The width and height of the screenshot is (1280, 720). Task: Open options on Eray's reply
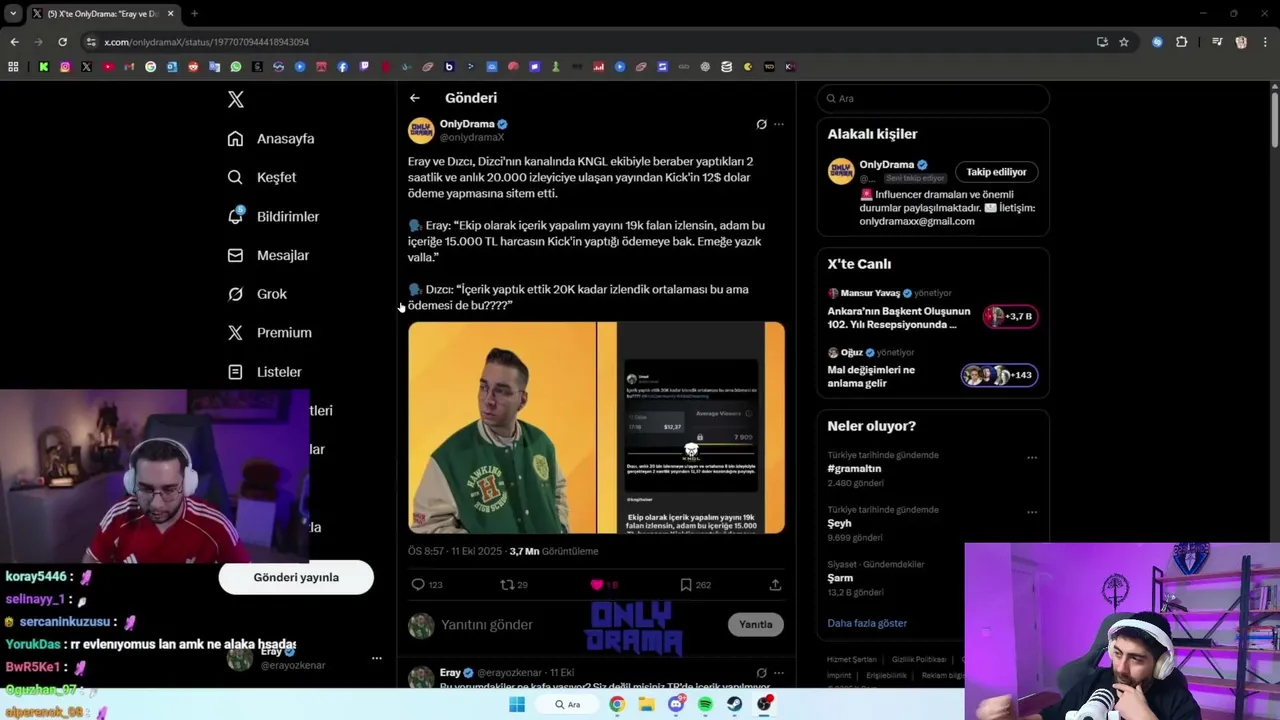[779, 673]
